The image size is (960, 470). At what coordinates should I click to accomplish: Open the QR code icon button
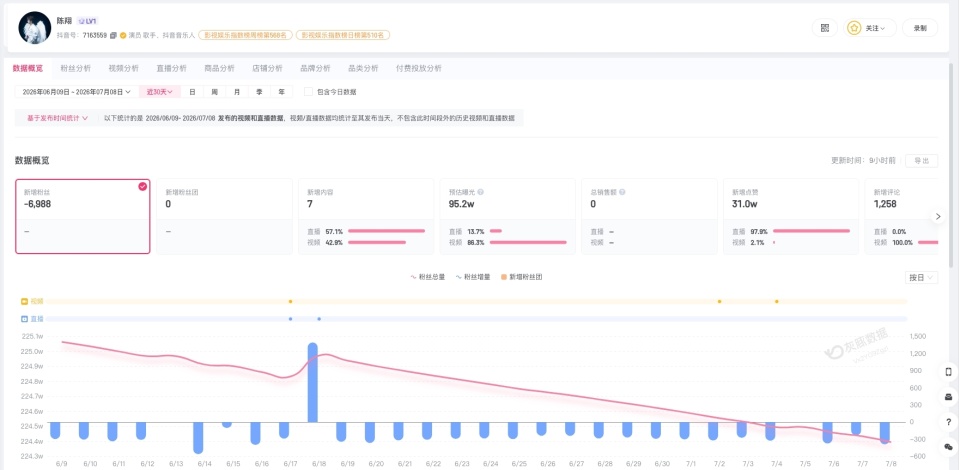825,28
